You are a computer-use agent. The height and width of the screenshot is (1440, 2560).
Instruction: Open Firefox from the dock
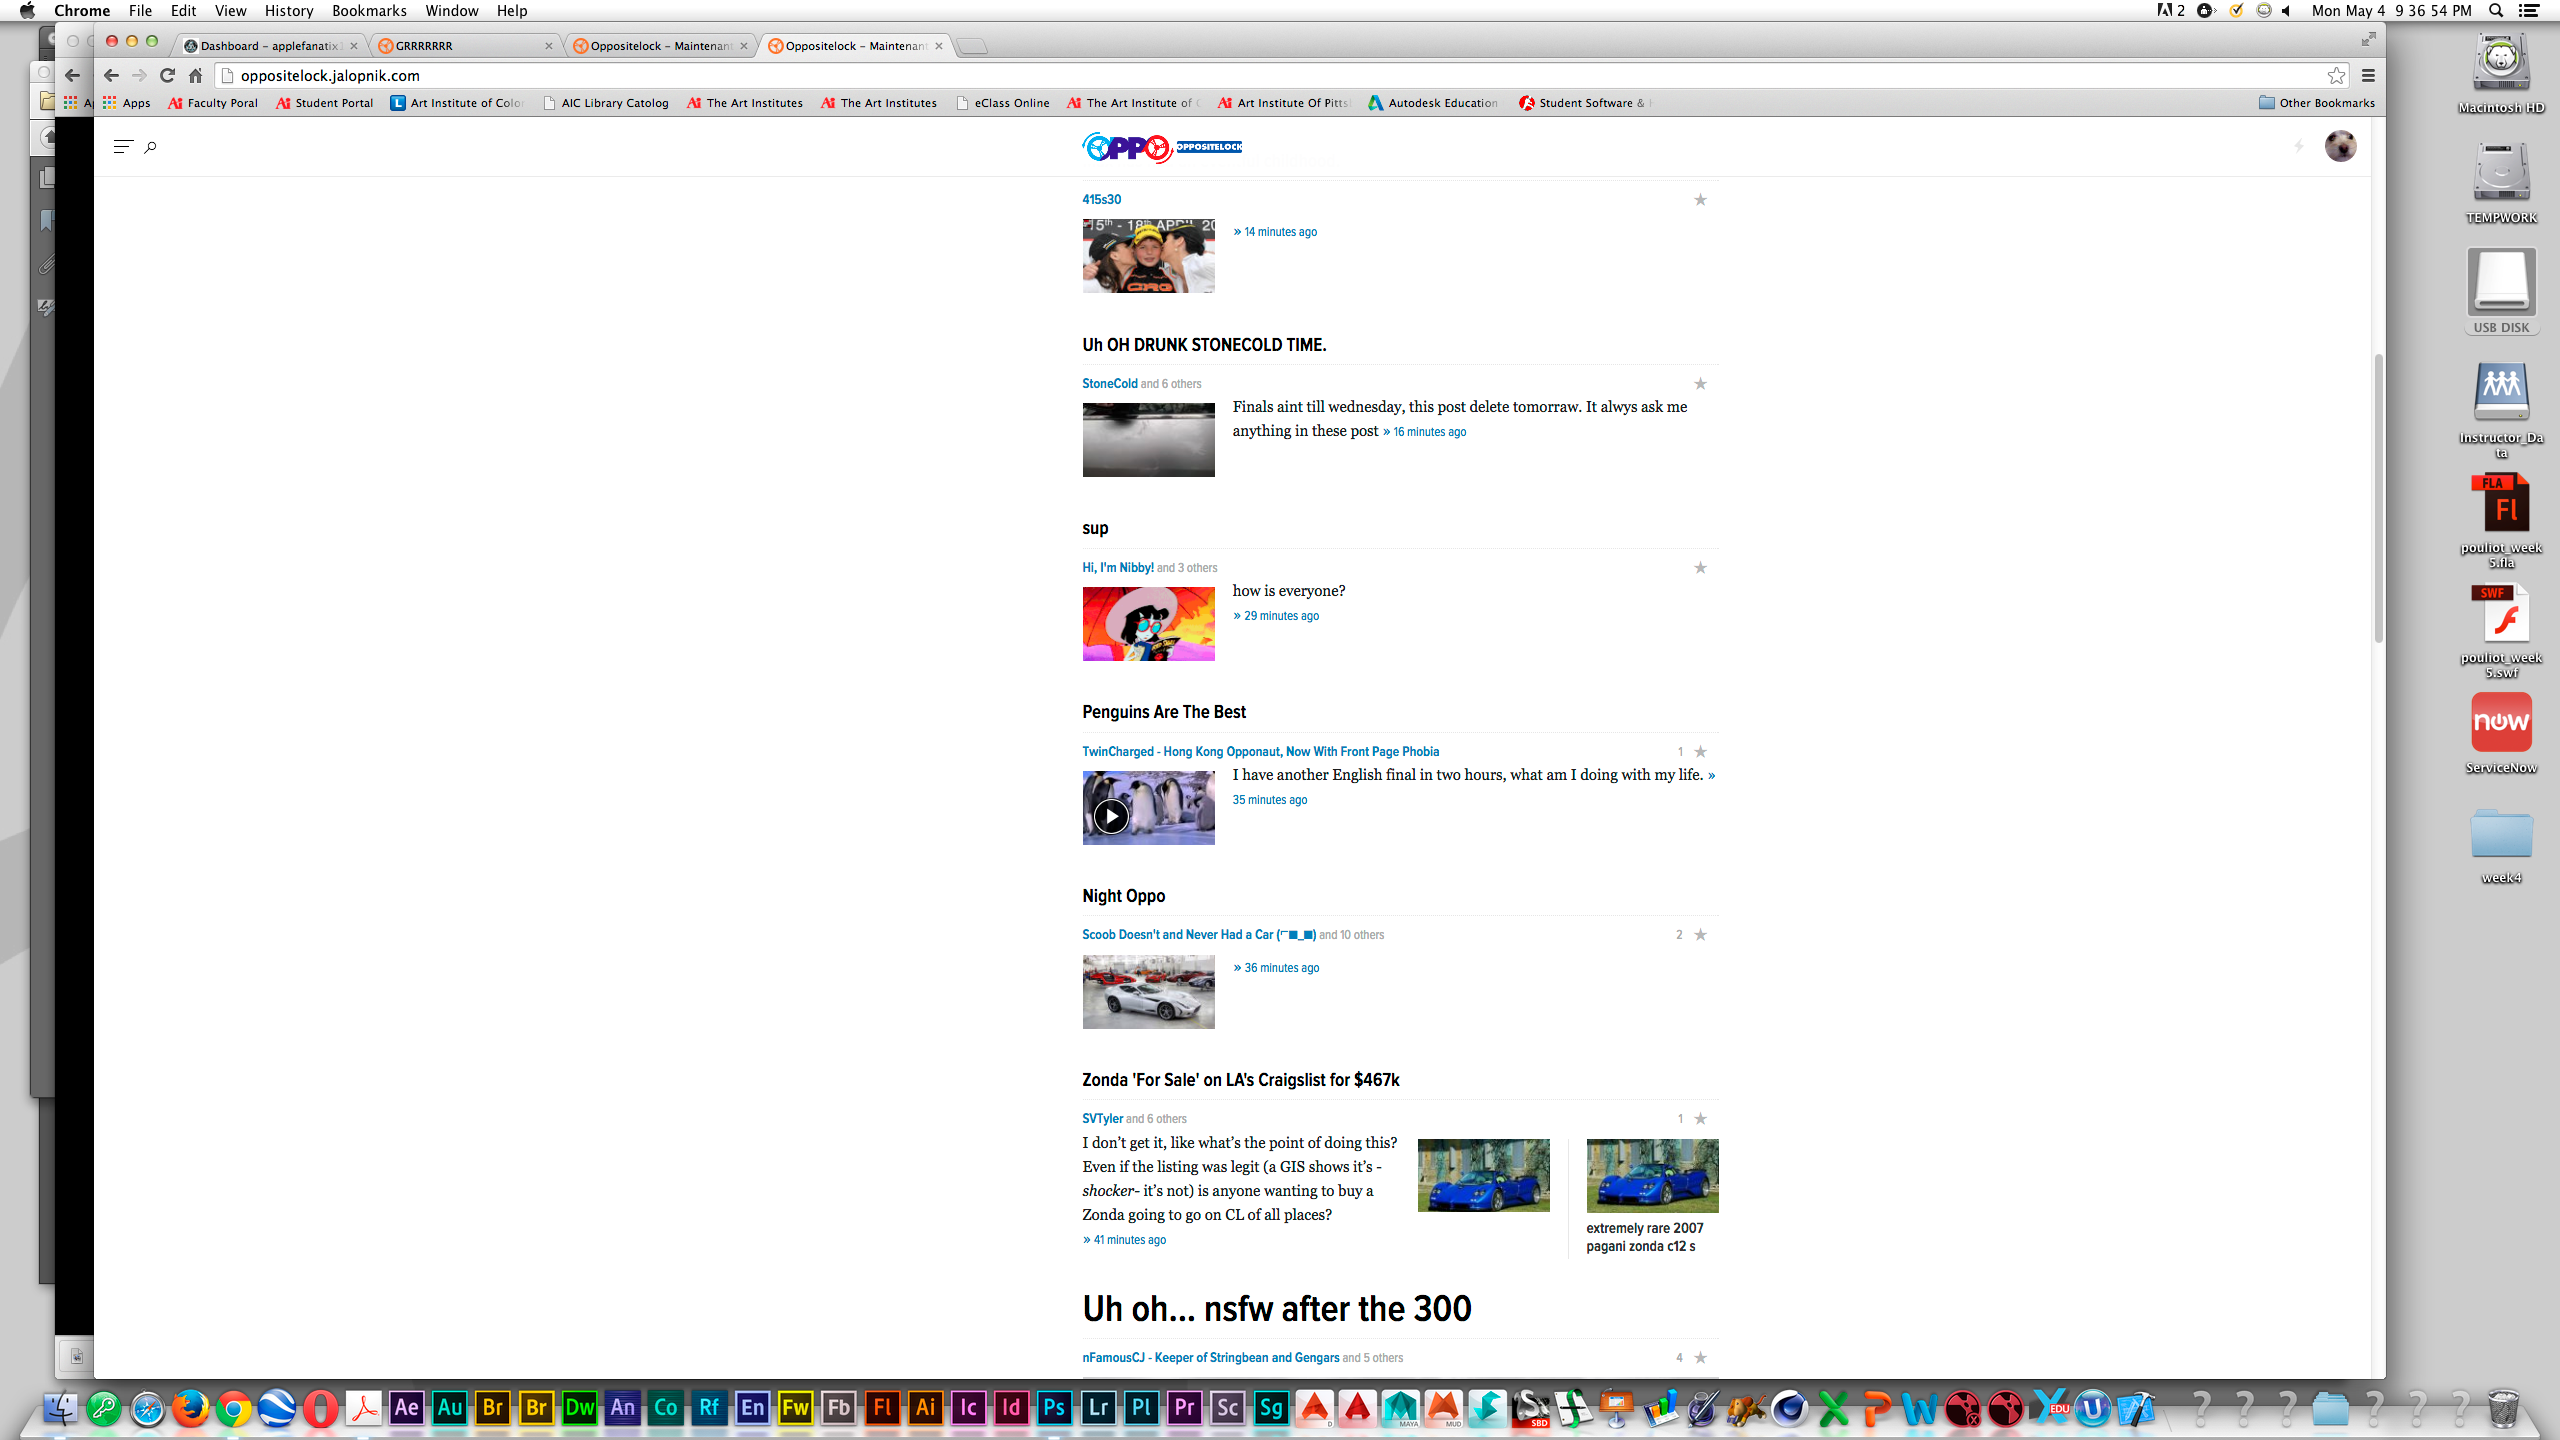click(x=190, y=1408)
